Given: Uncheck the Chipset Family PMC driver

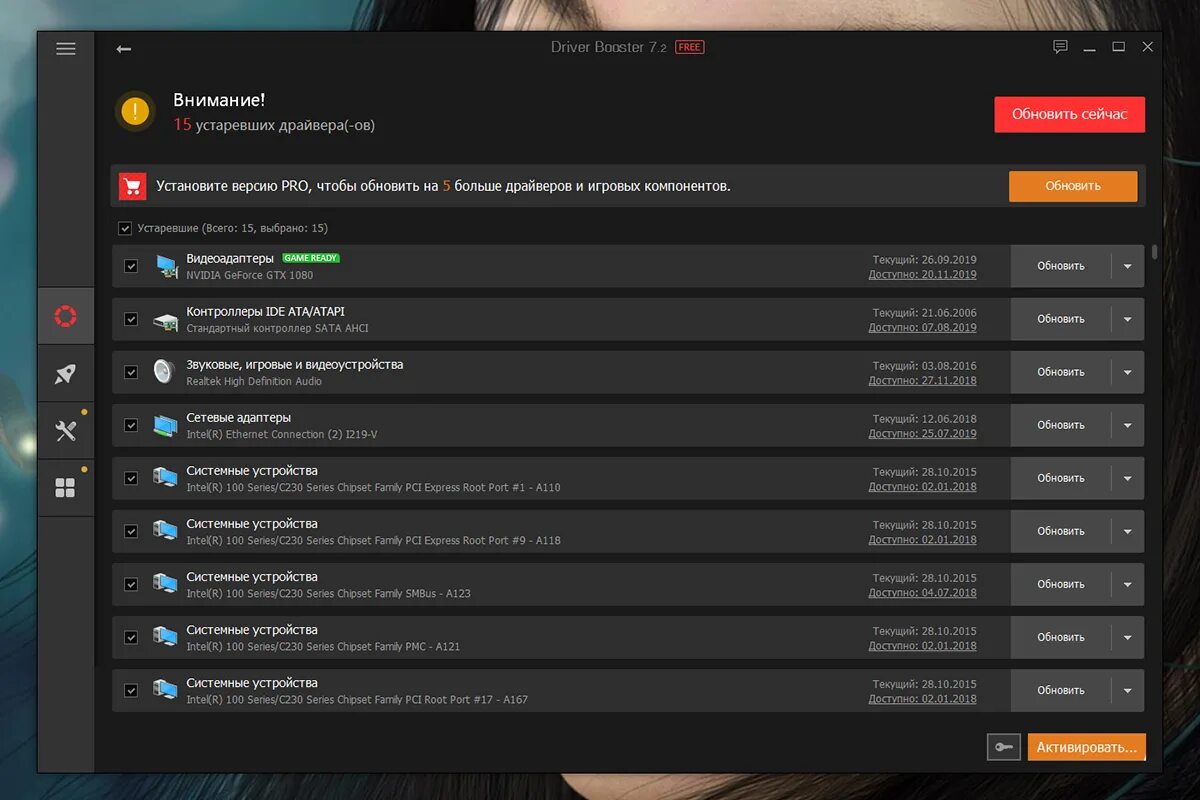Looking at the screenshot, I should tap(131, 637).
